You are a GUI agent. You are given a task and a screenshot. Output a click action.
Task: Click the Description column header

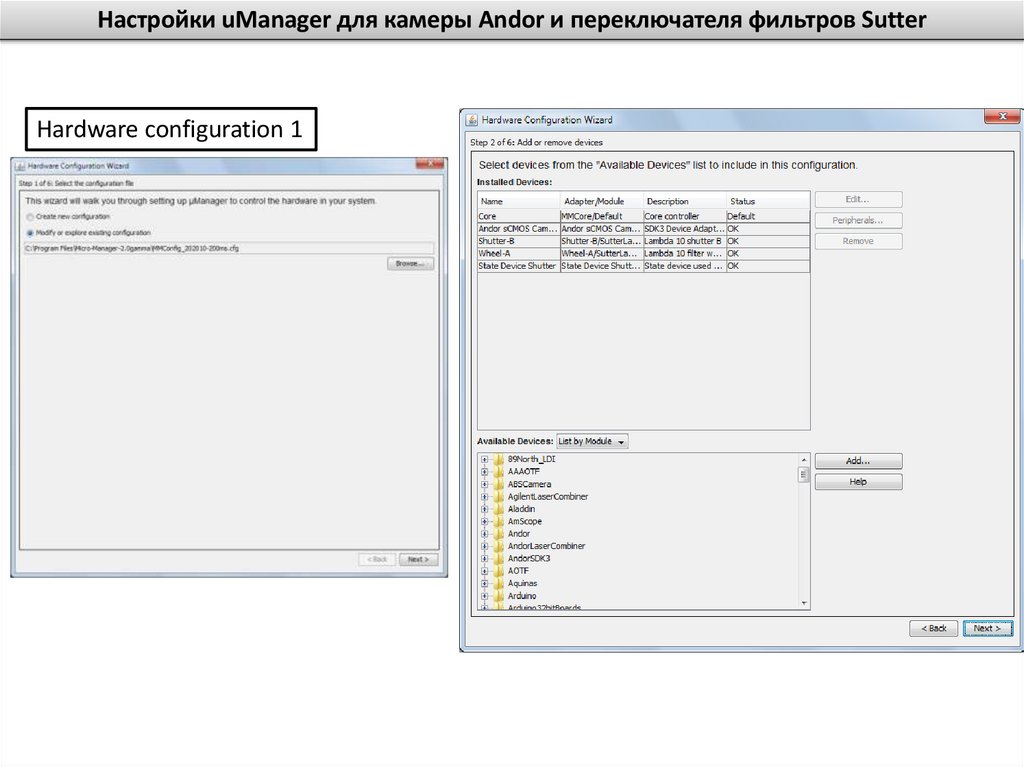684,201
